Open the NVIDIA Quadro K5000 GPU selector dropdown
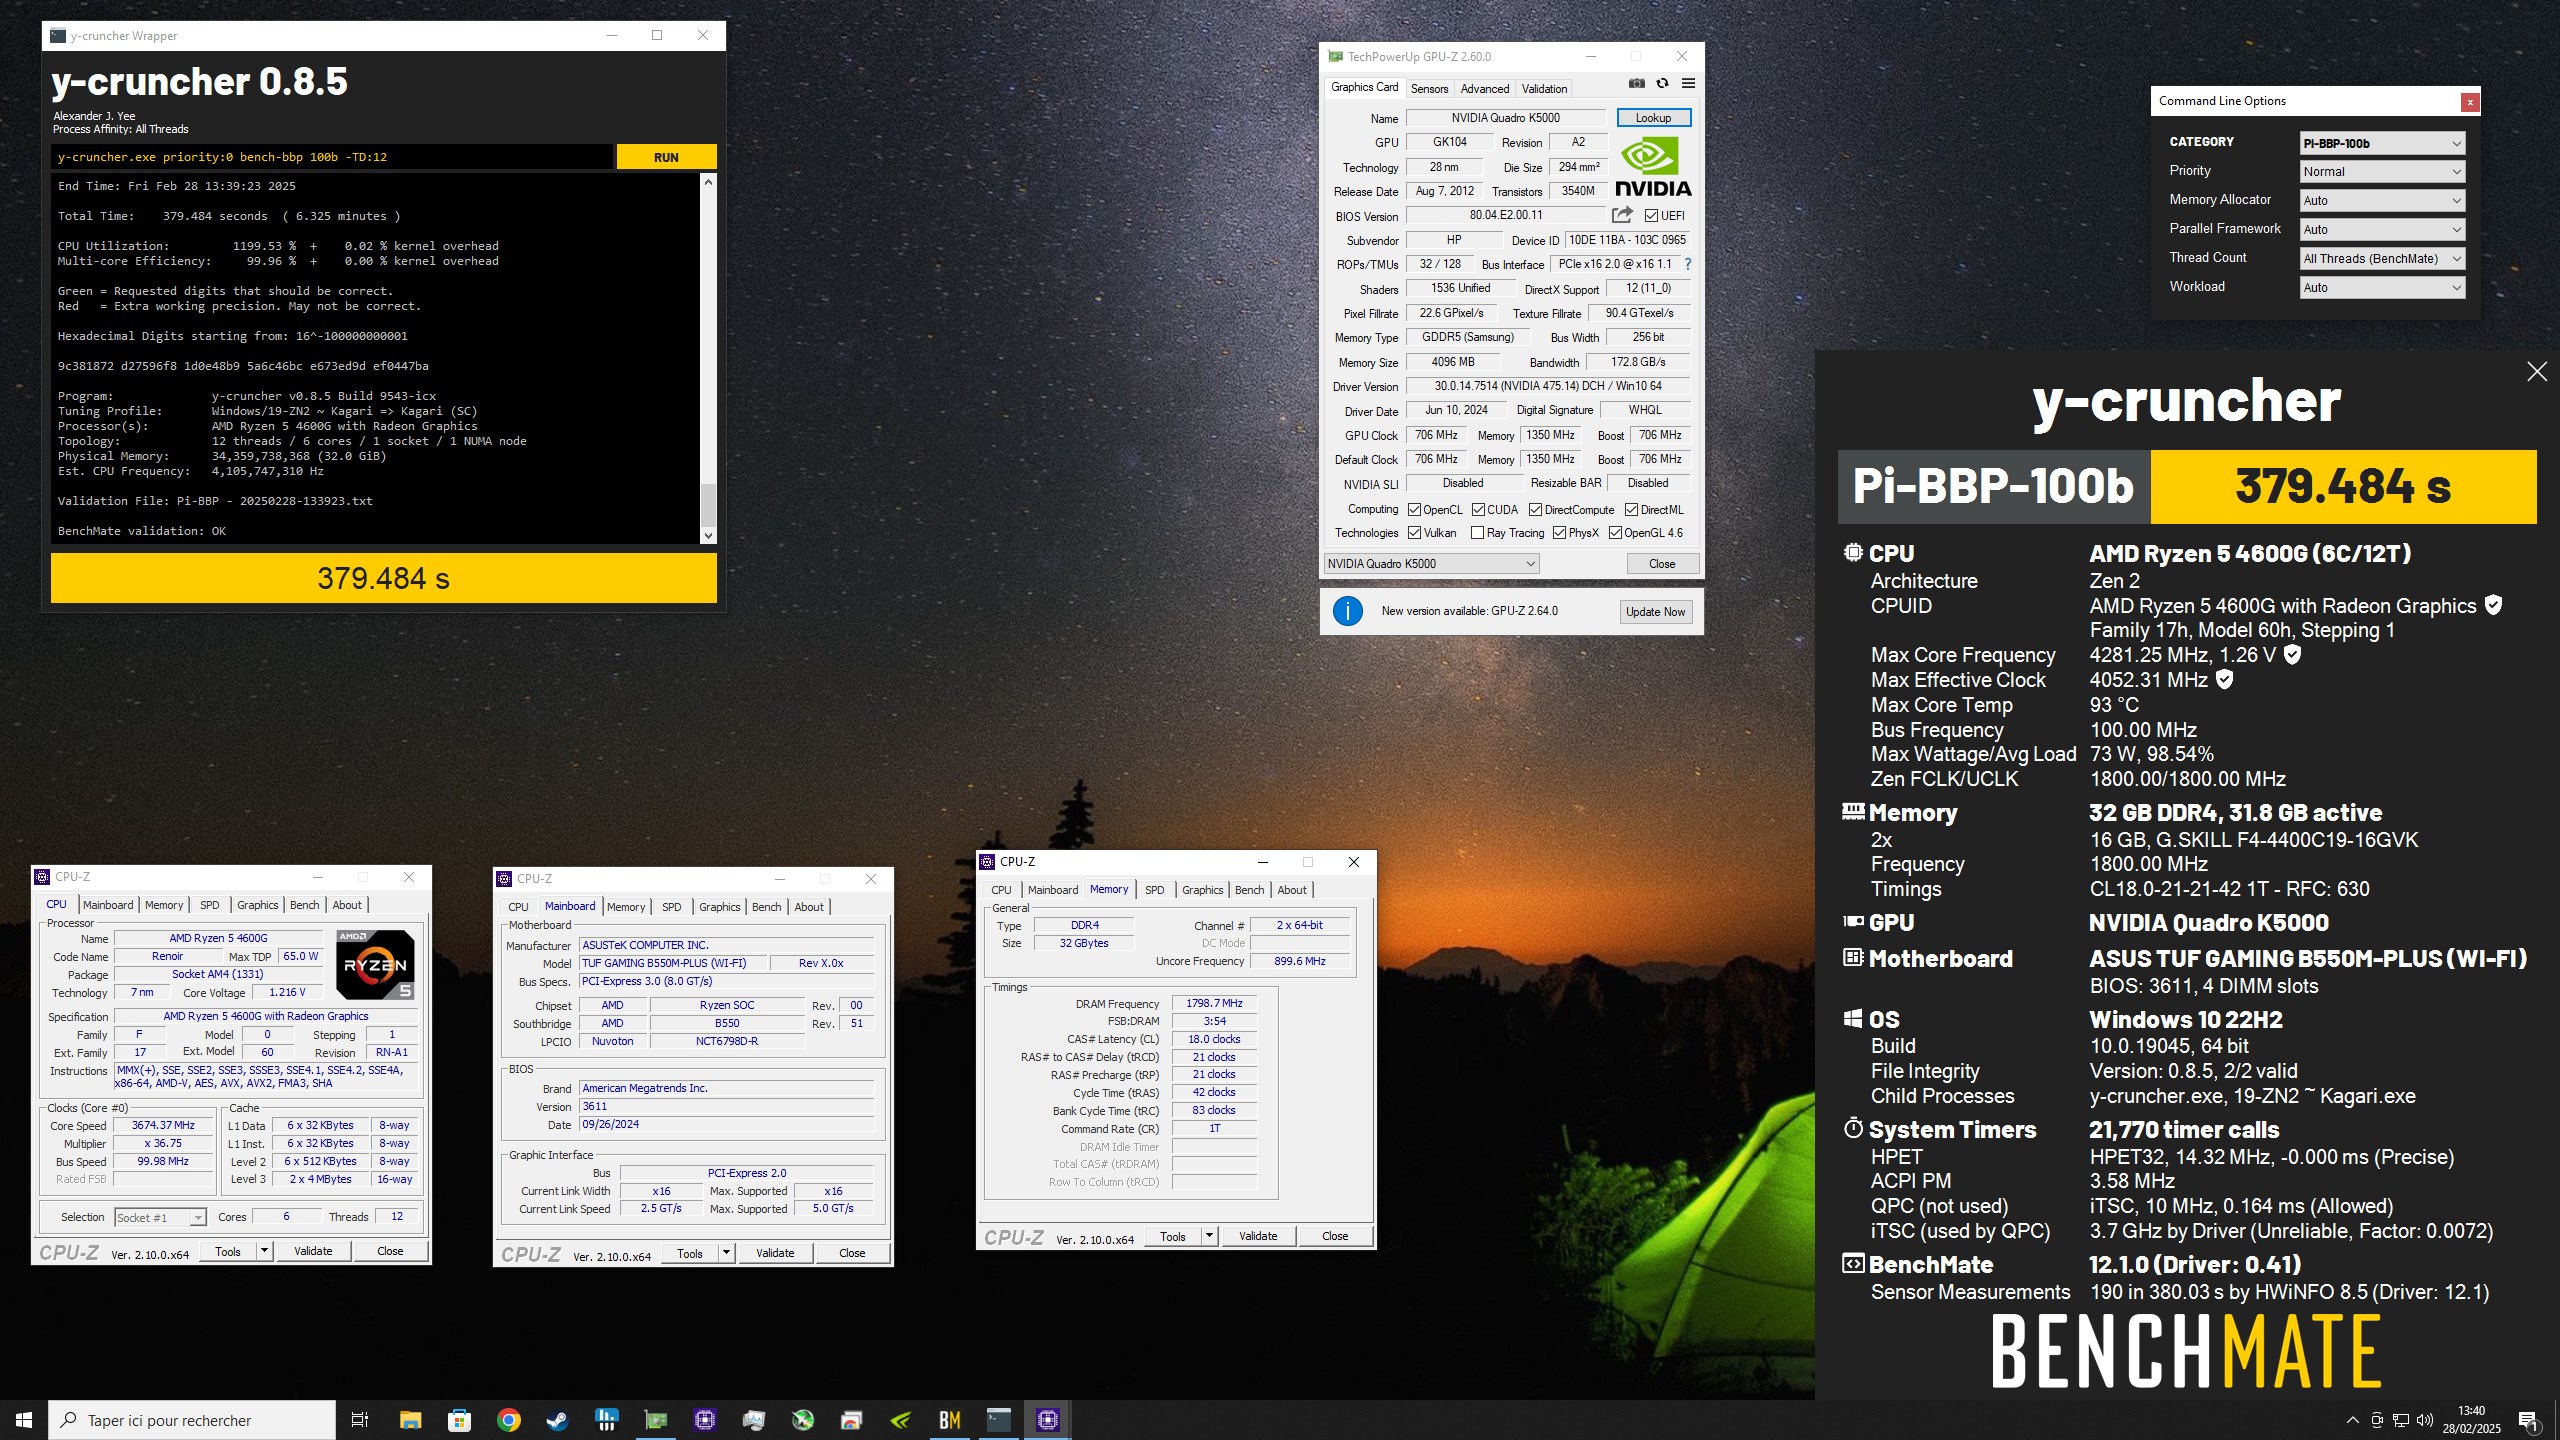Screen dimensions: 2560x1440 pos(1431,564)
